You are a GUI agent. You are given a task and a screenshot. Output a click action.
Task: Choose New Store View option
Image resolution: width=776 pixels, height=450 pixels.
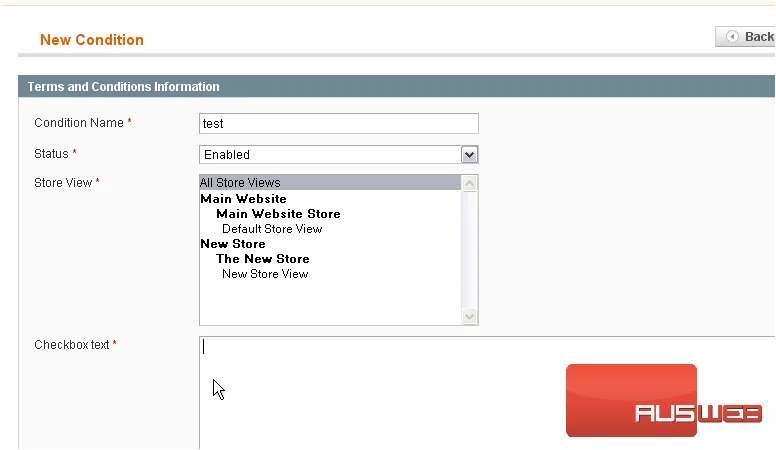(265, 274)
